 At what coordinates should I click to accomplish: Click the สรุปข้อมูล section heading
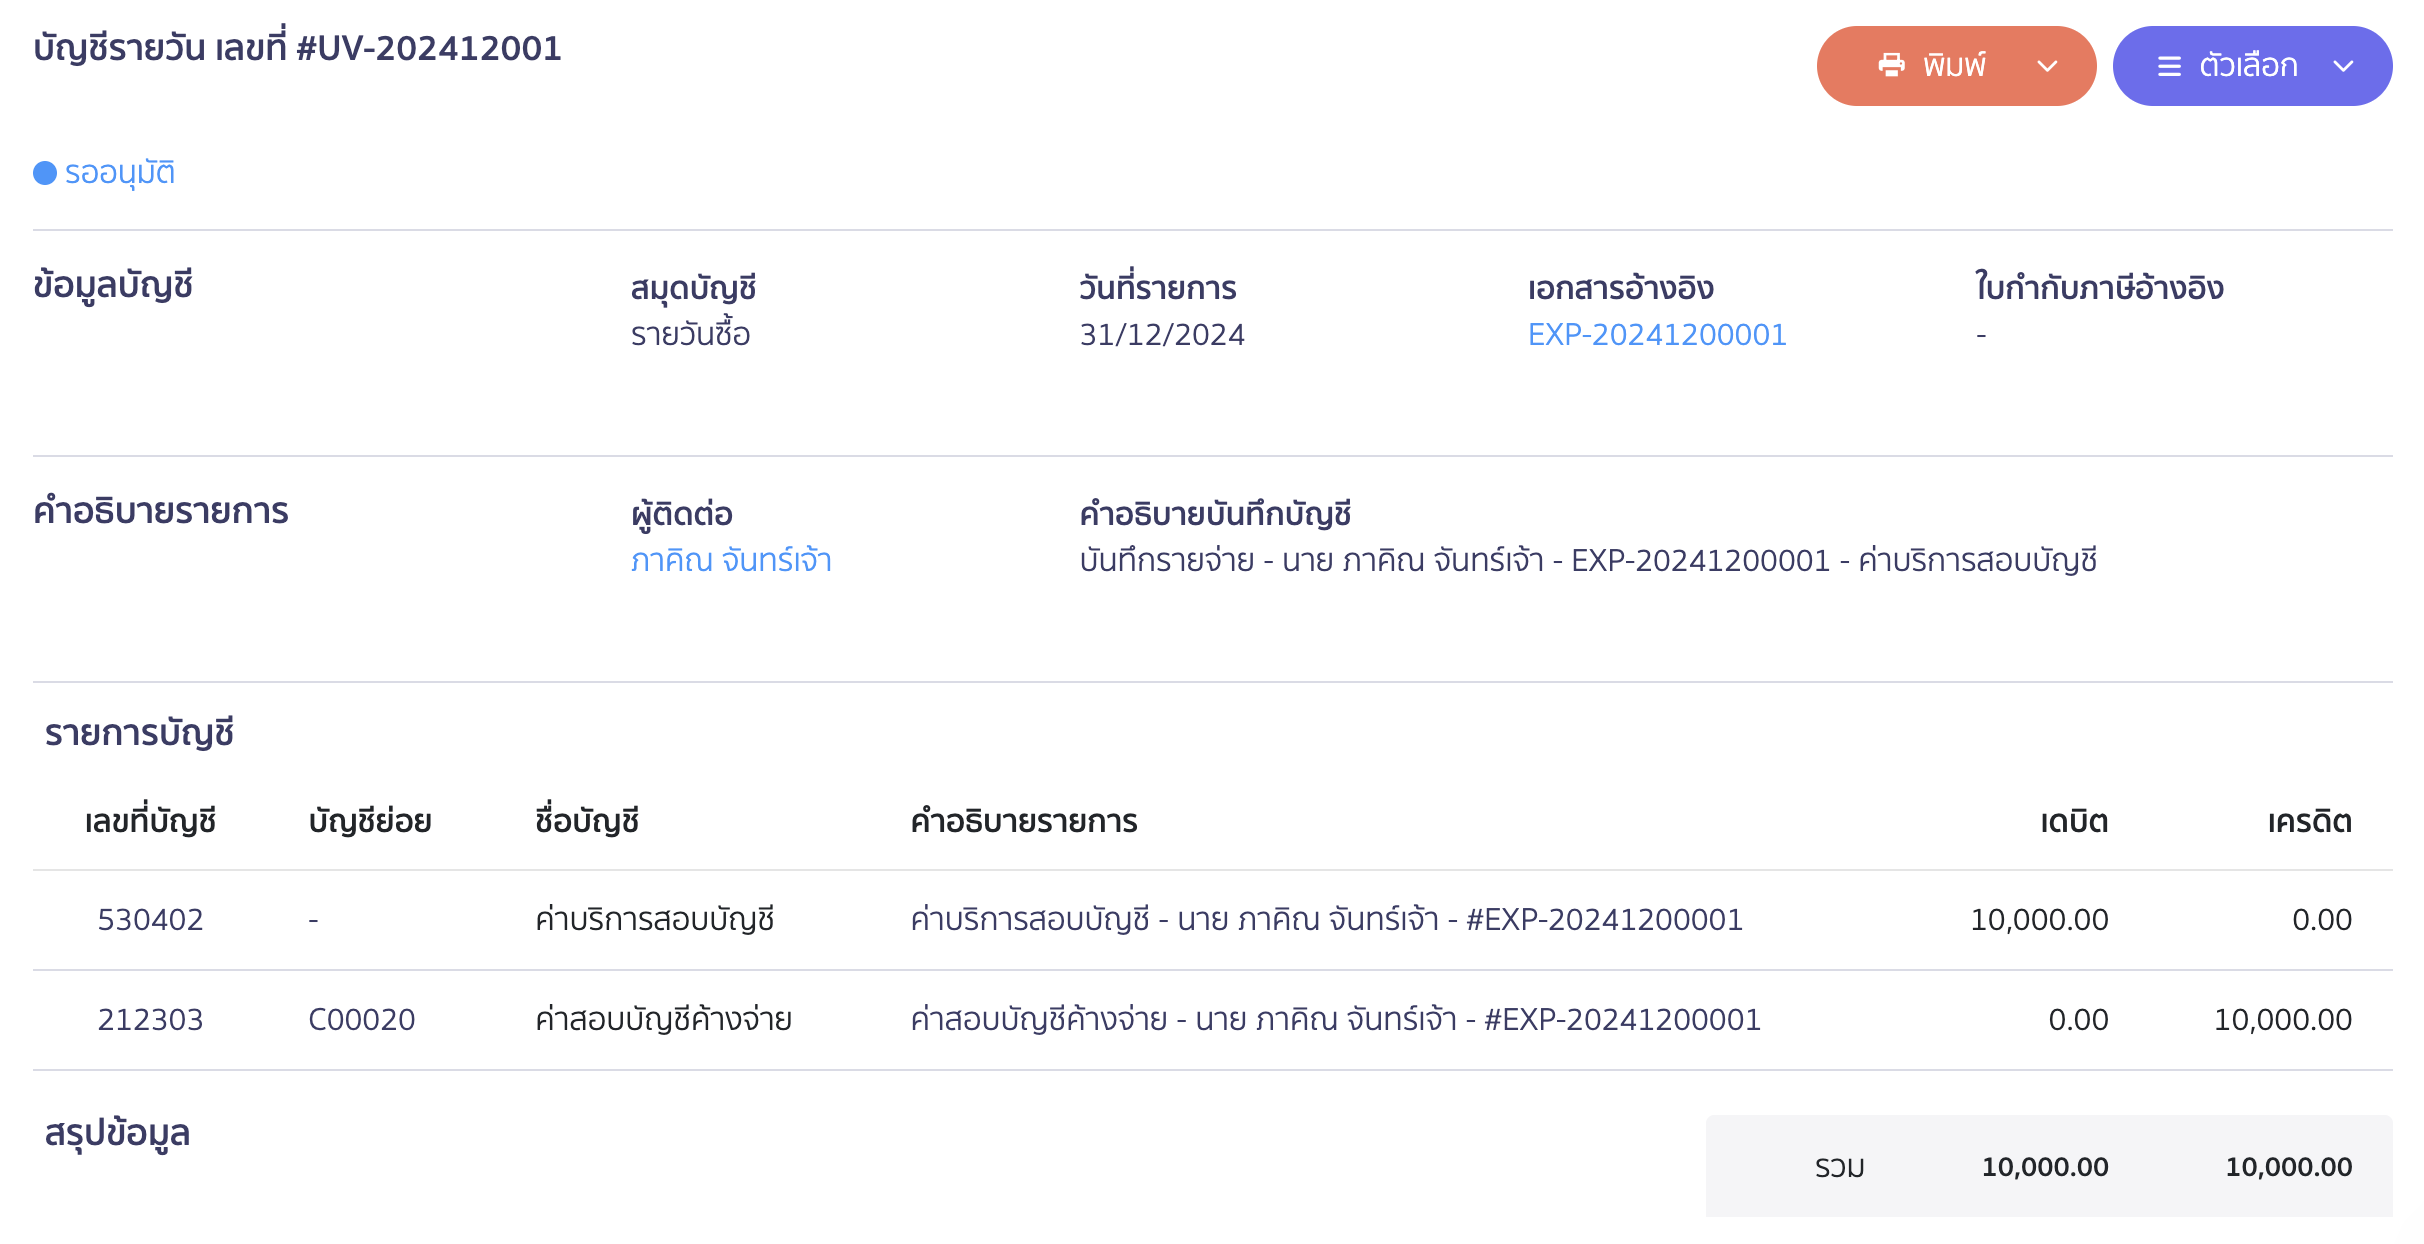[118, 1133]
